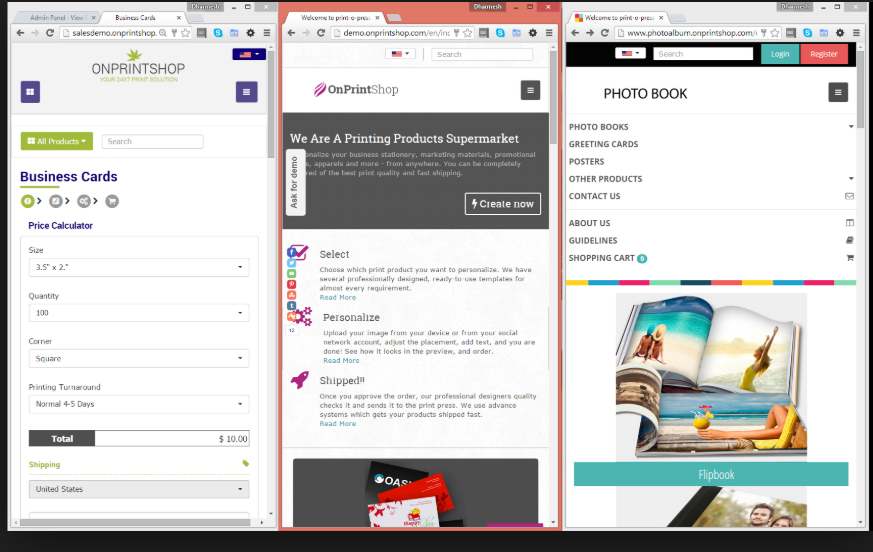Image resolution: width=873 pixels, height=552 pixels.
Task: Share via the Pinterest icon in sidebar
Action: [x=291, y=284]
